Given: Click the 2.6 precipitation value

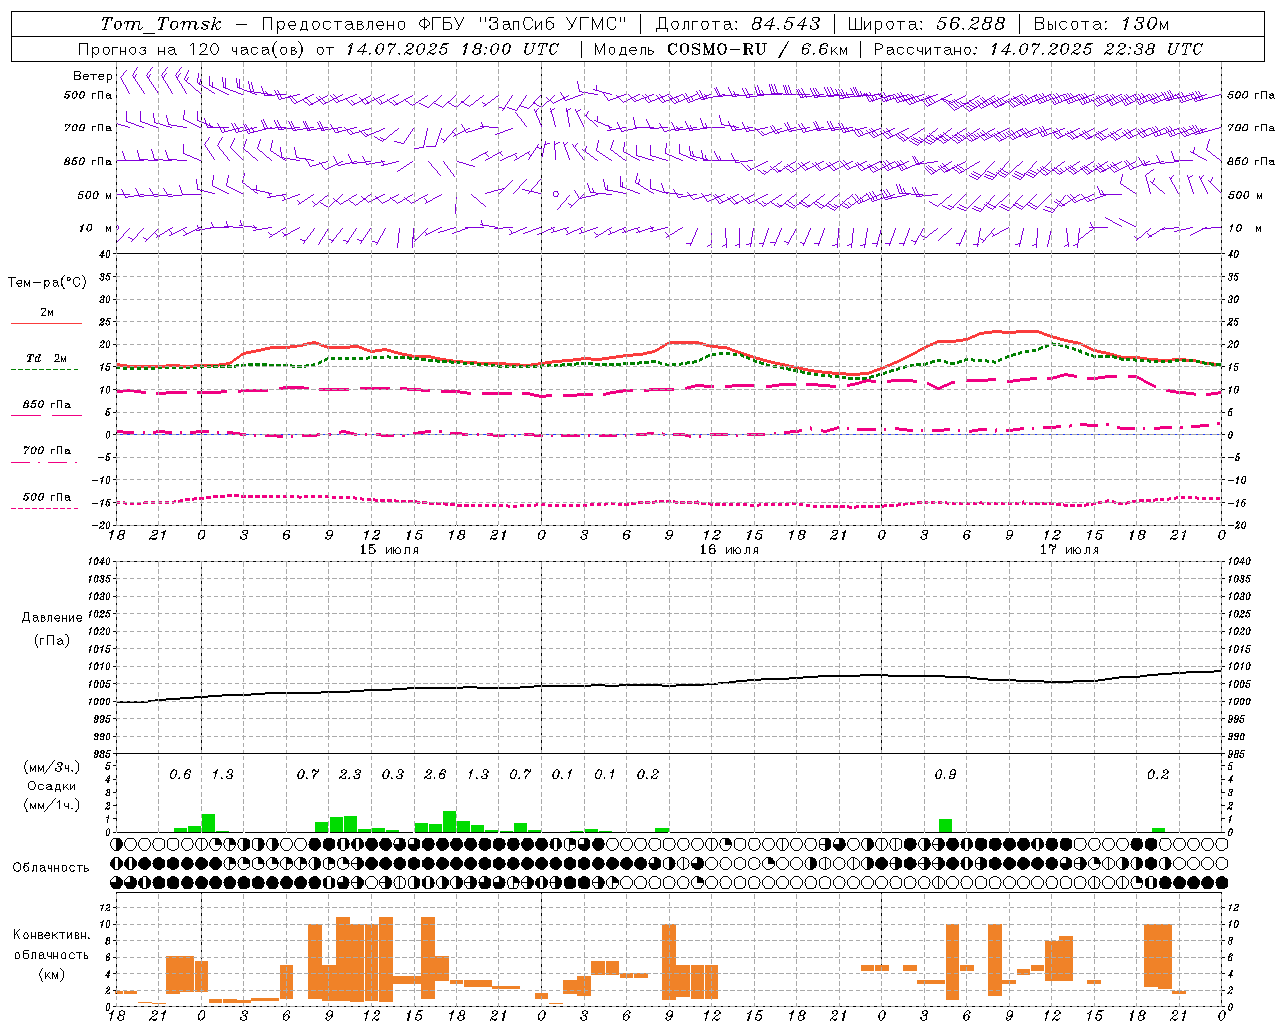Looking at the screenshot, I should (435, 775).
